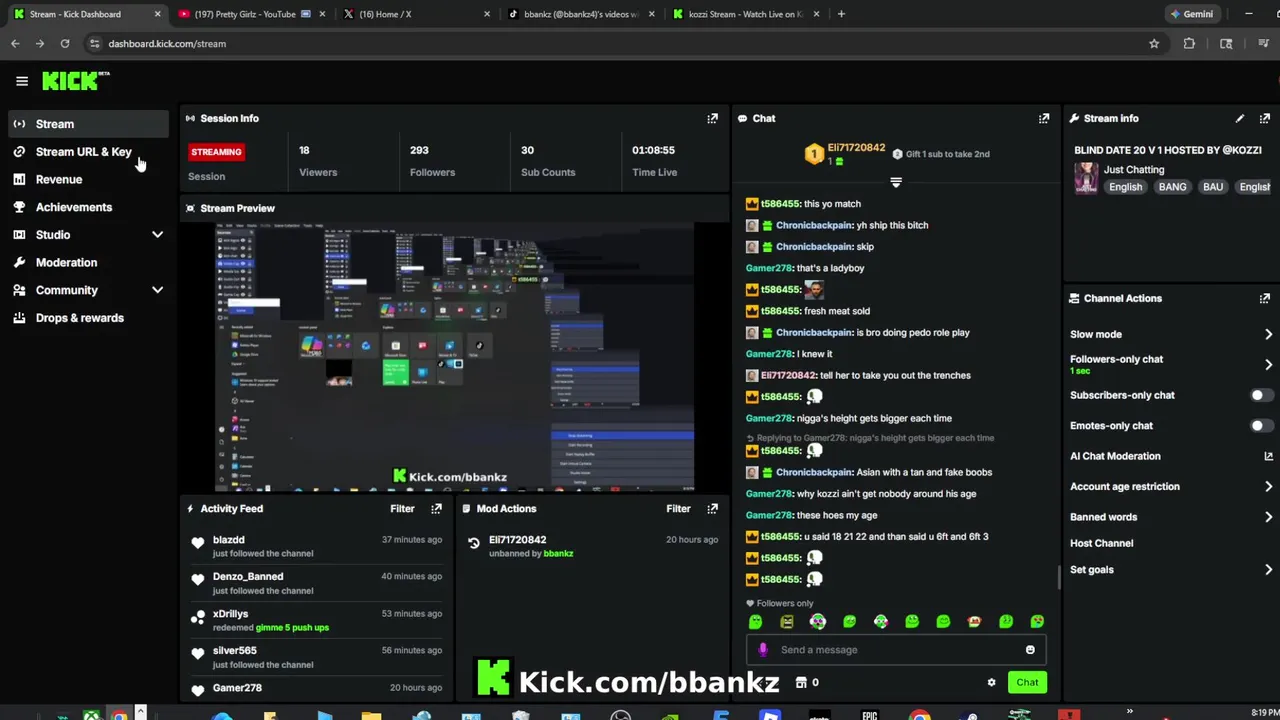1280x720 pixels.
Task: Click the Send a message field
Action: click(896, 650)
